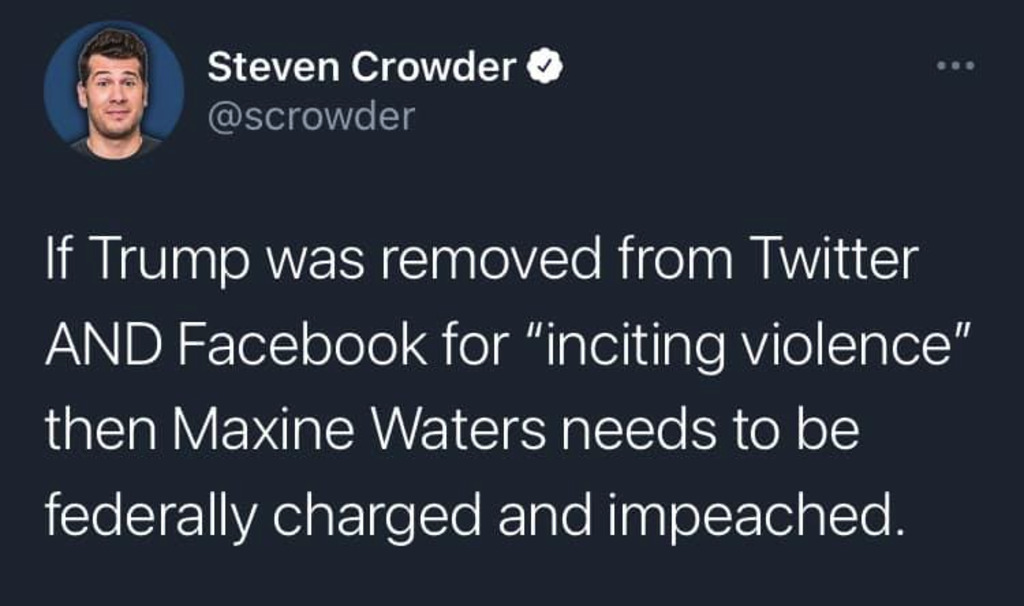This screenshot has width=1024, height=606.
Task: Click the capitalized word "AND"
Action: click(x=94, y=346)
